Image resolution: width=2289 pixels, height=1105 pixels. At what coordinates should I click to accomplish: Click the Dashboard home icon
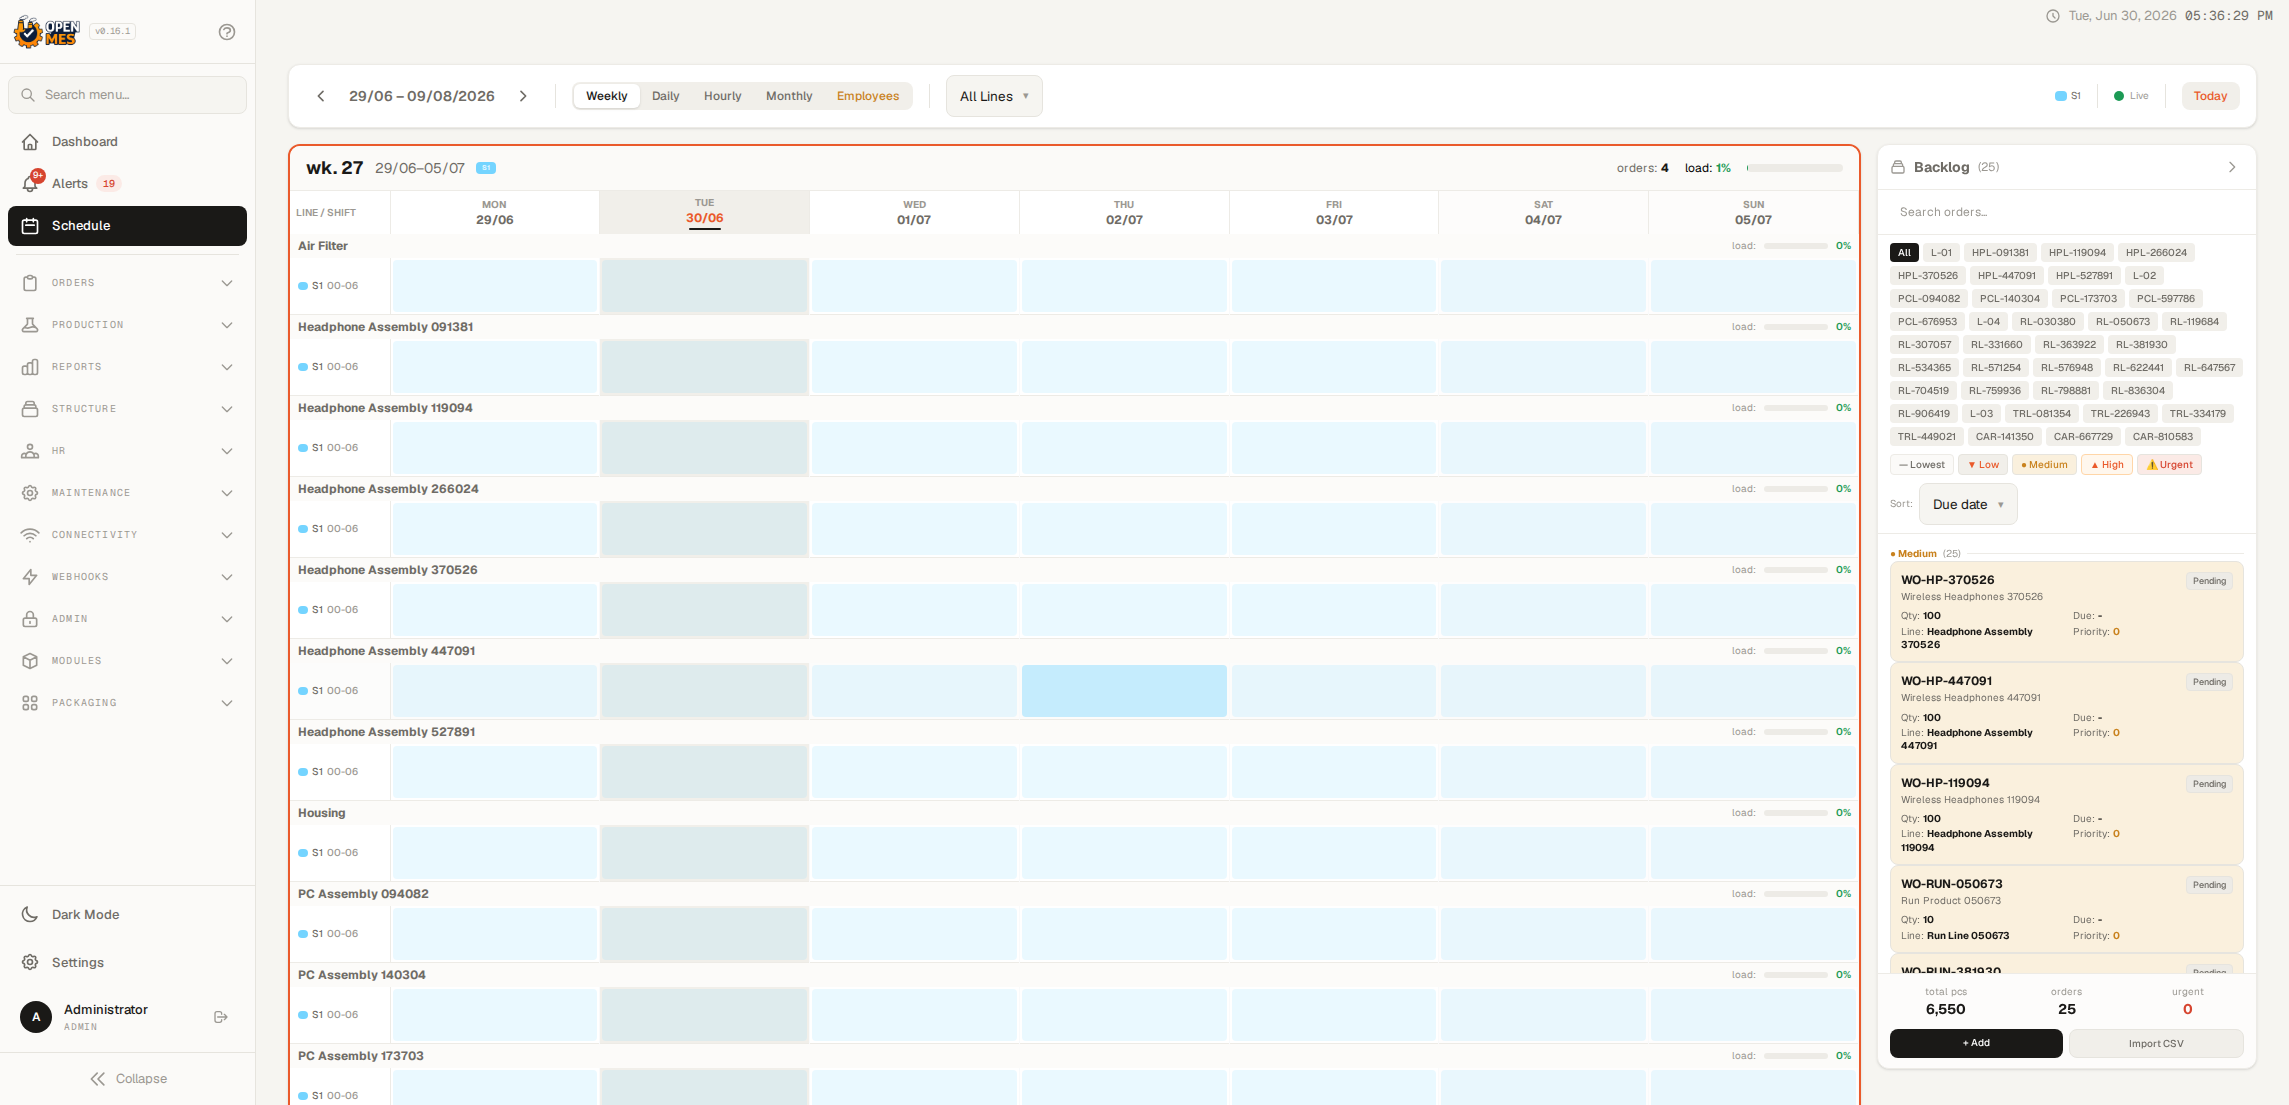click(x=30, y=142)
